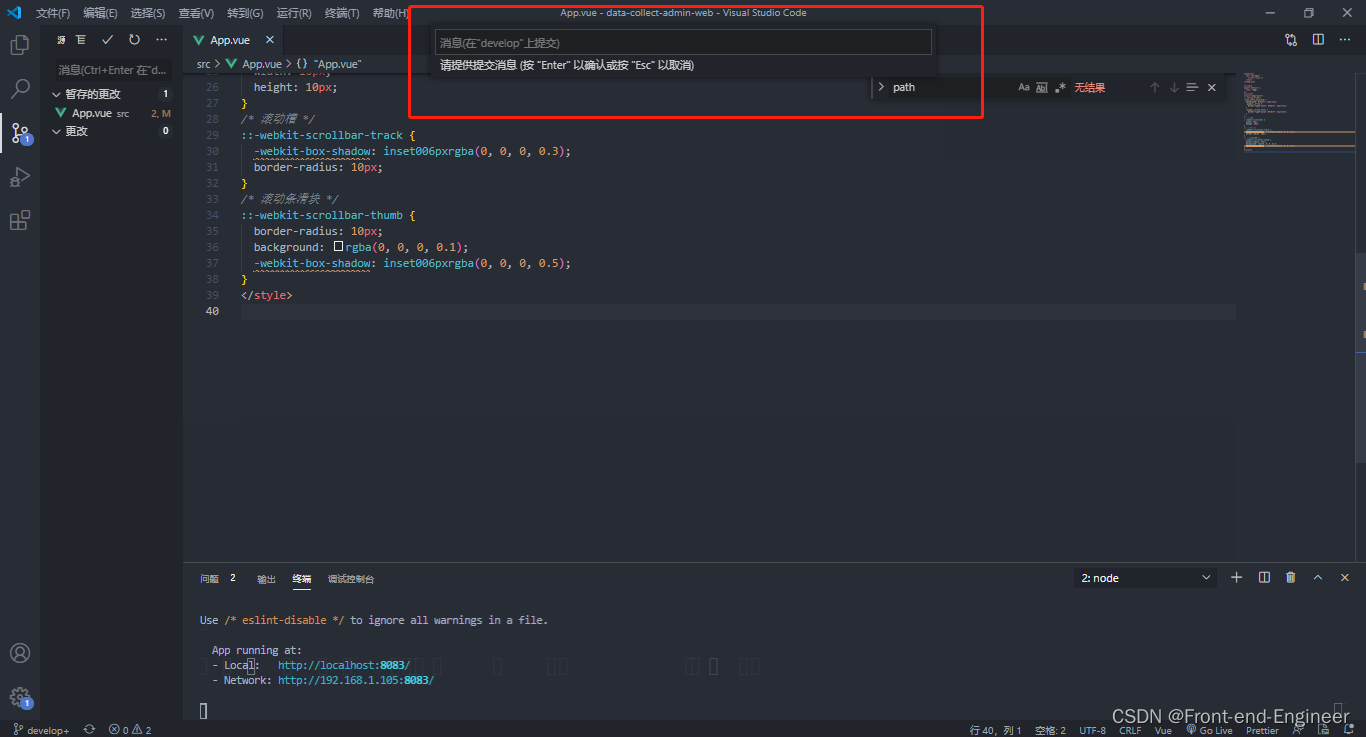
Task: Open the 运行(R) menu
Action: coord(294,13)
